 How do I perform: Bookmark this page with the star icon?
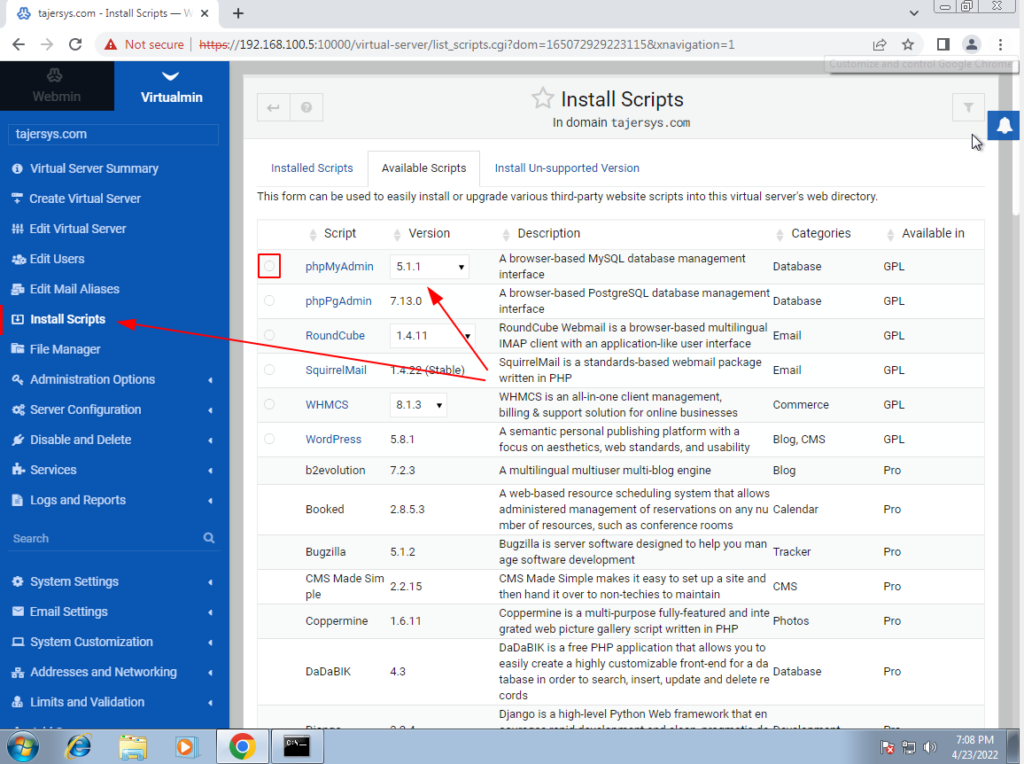click(908, 44)
